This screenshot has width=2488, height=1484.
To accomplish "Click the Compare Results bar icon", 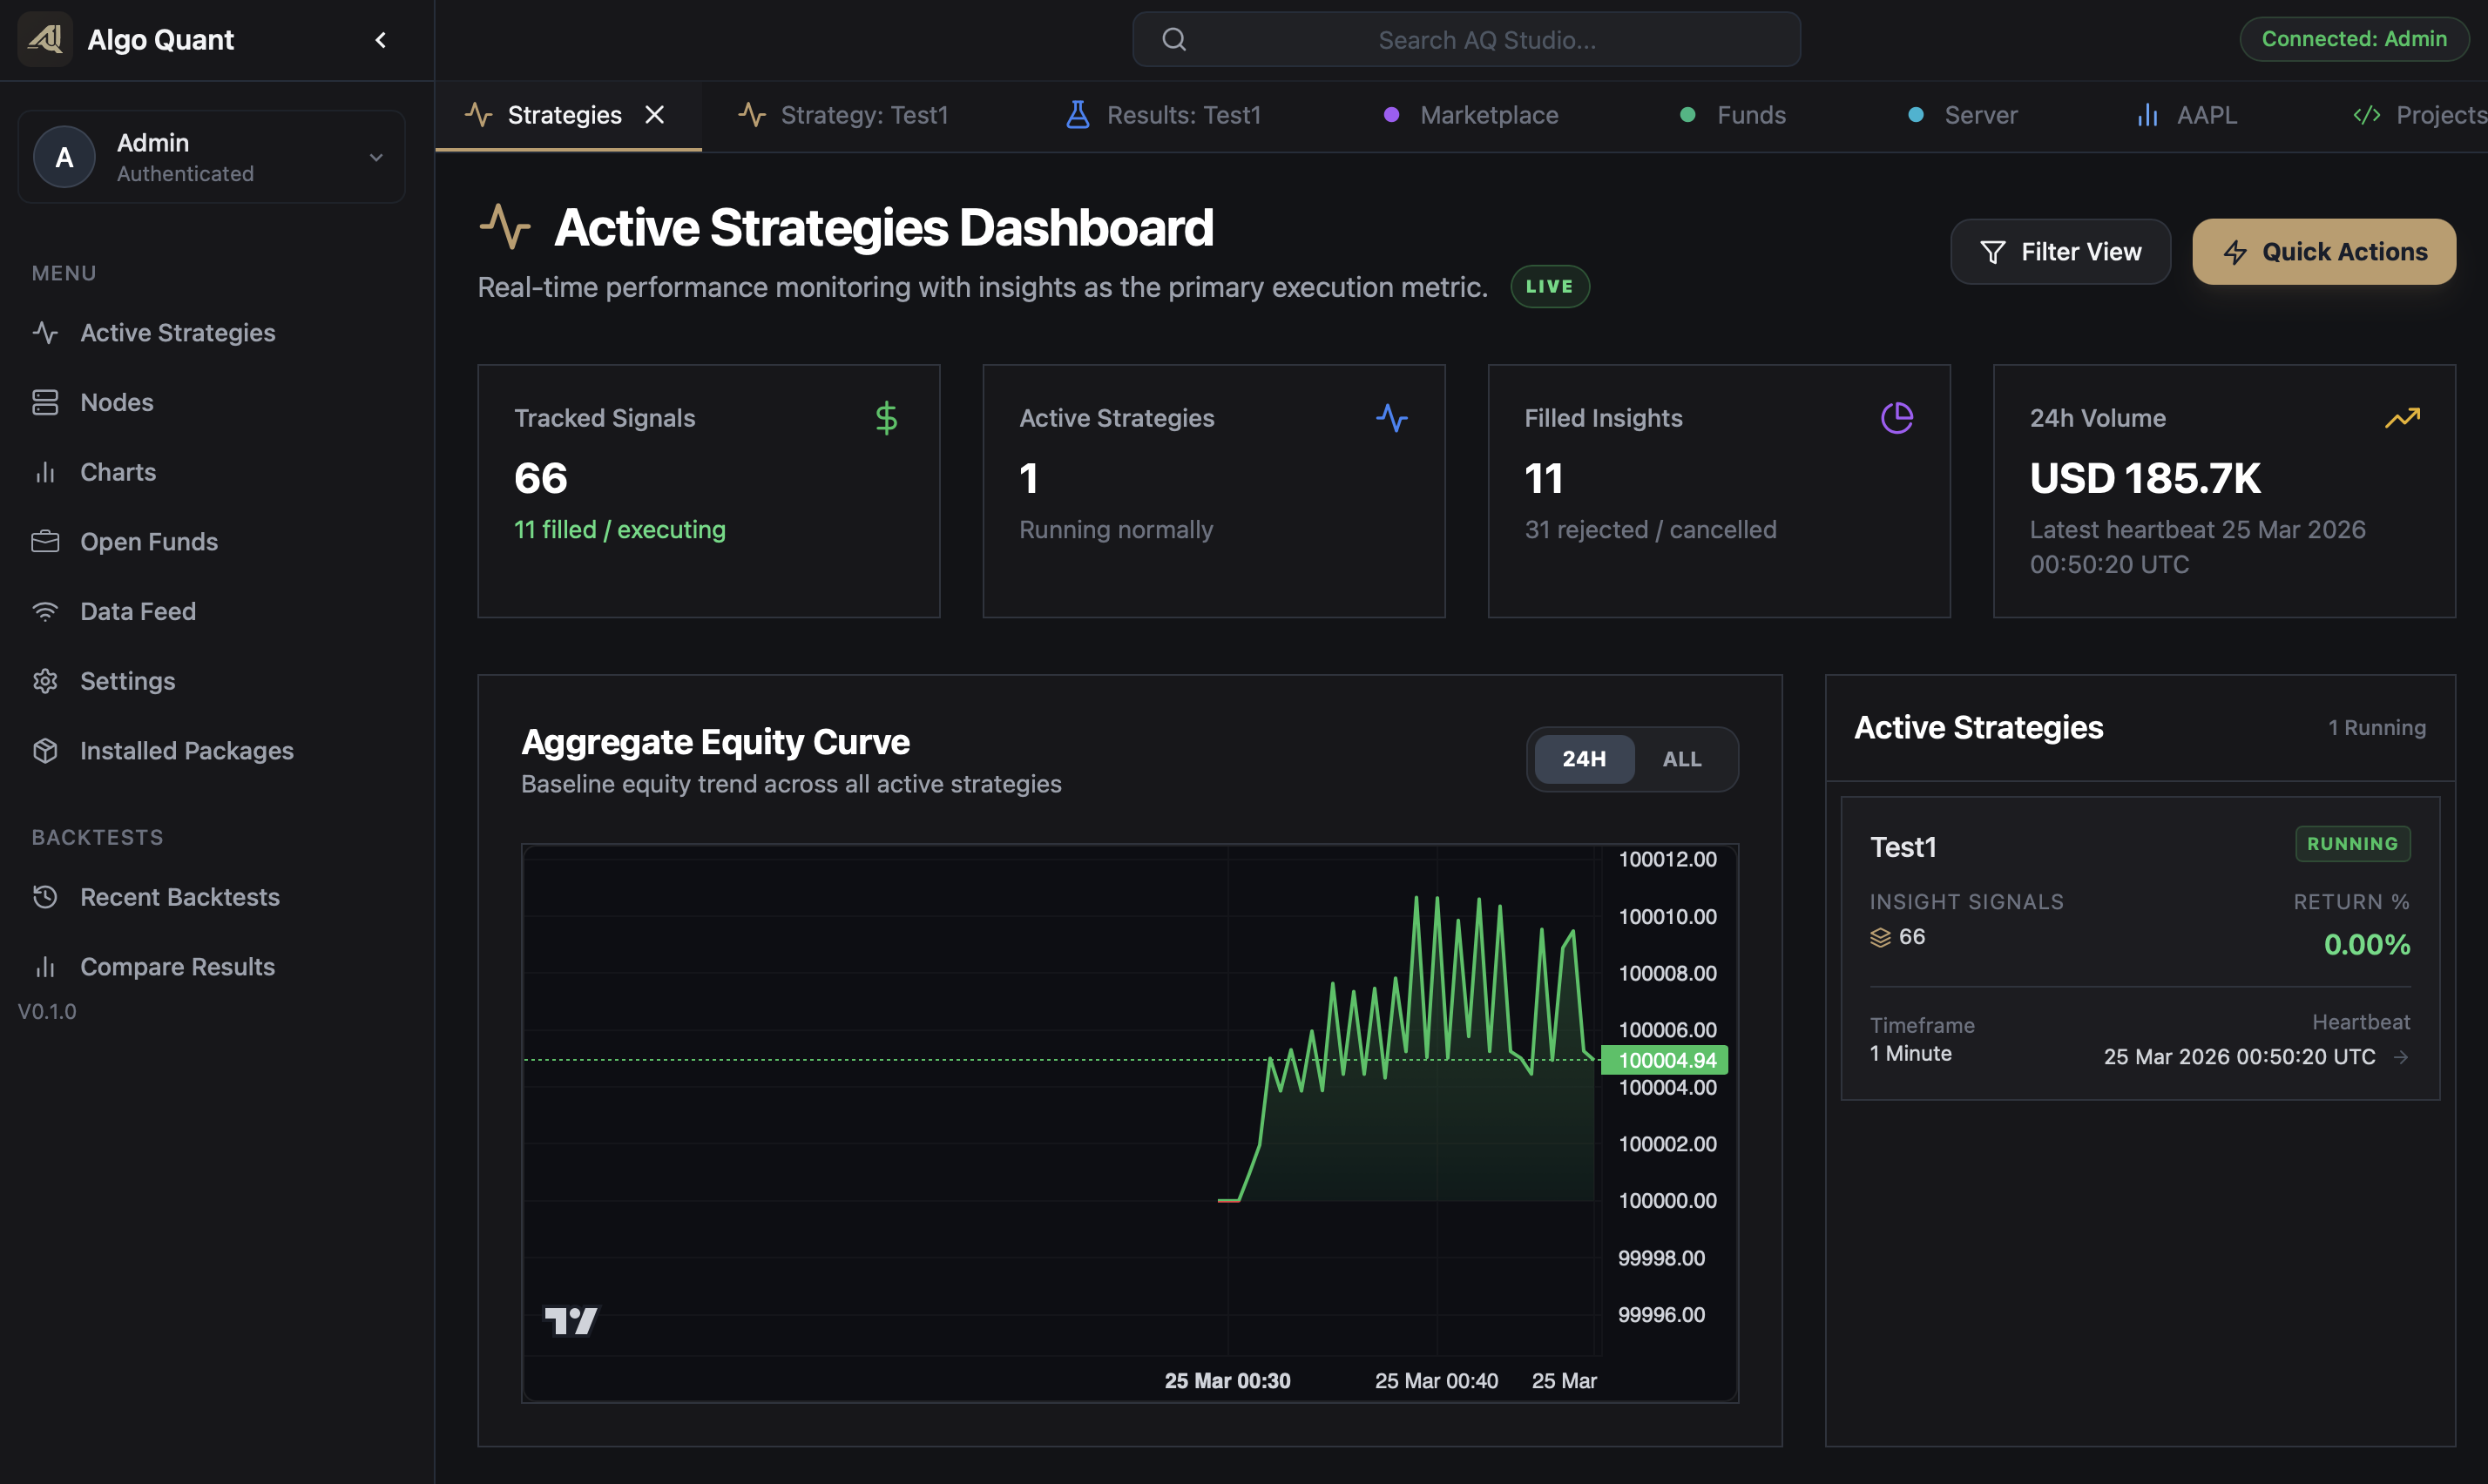I will tap(45, 966).
